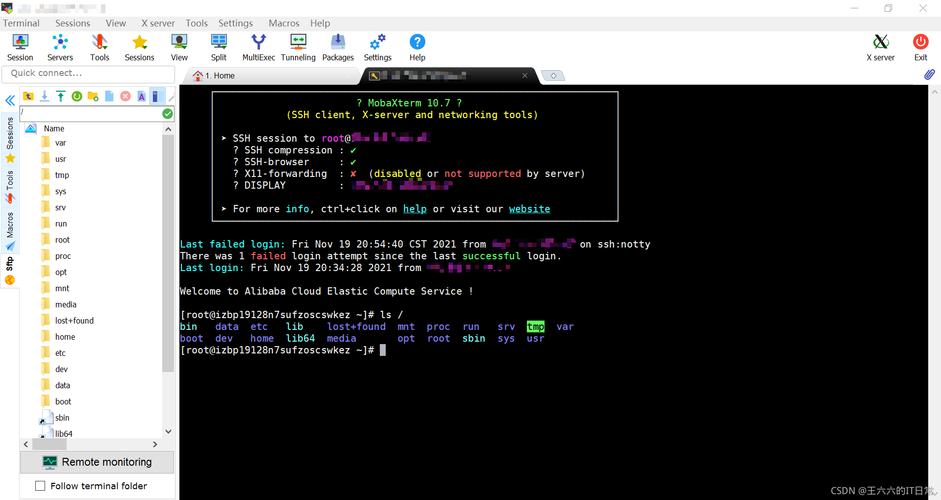Viewport: 941px width, 500px height.
Task: Select the Sessions vertical sidebar tab
Action: tap(10, 139)
